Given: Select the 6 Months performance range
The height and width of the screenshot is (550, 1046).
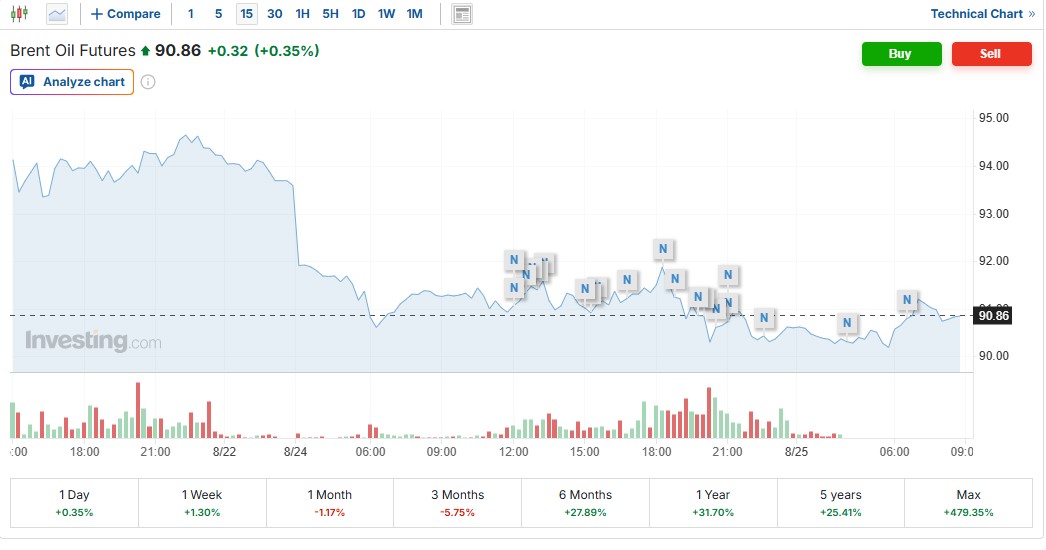Looking at the screenshot, I should (x=585, y=503).
